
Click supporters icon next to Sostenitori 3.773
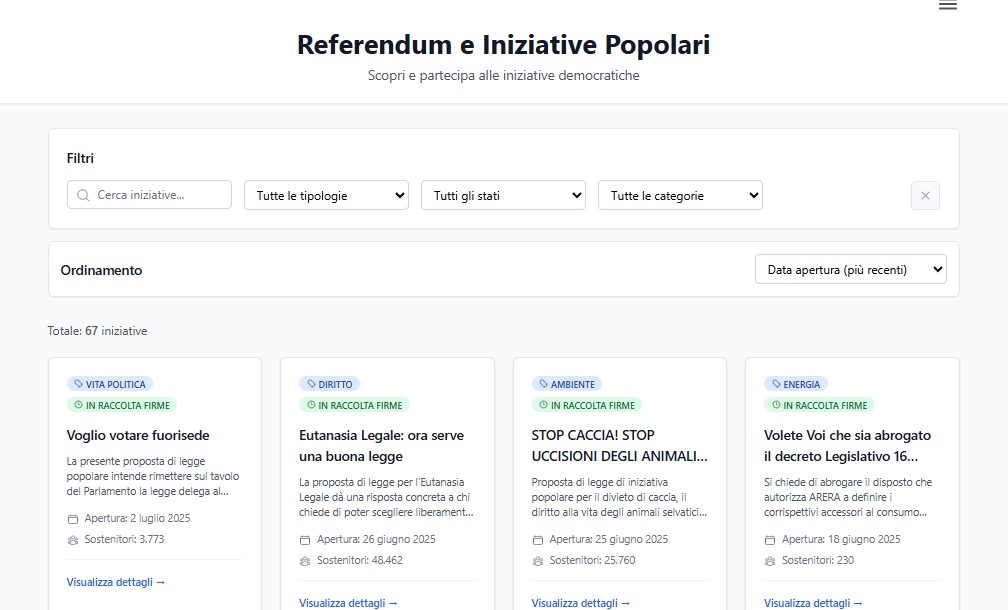[72, 539]
